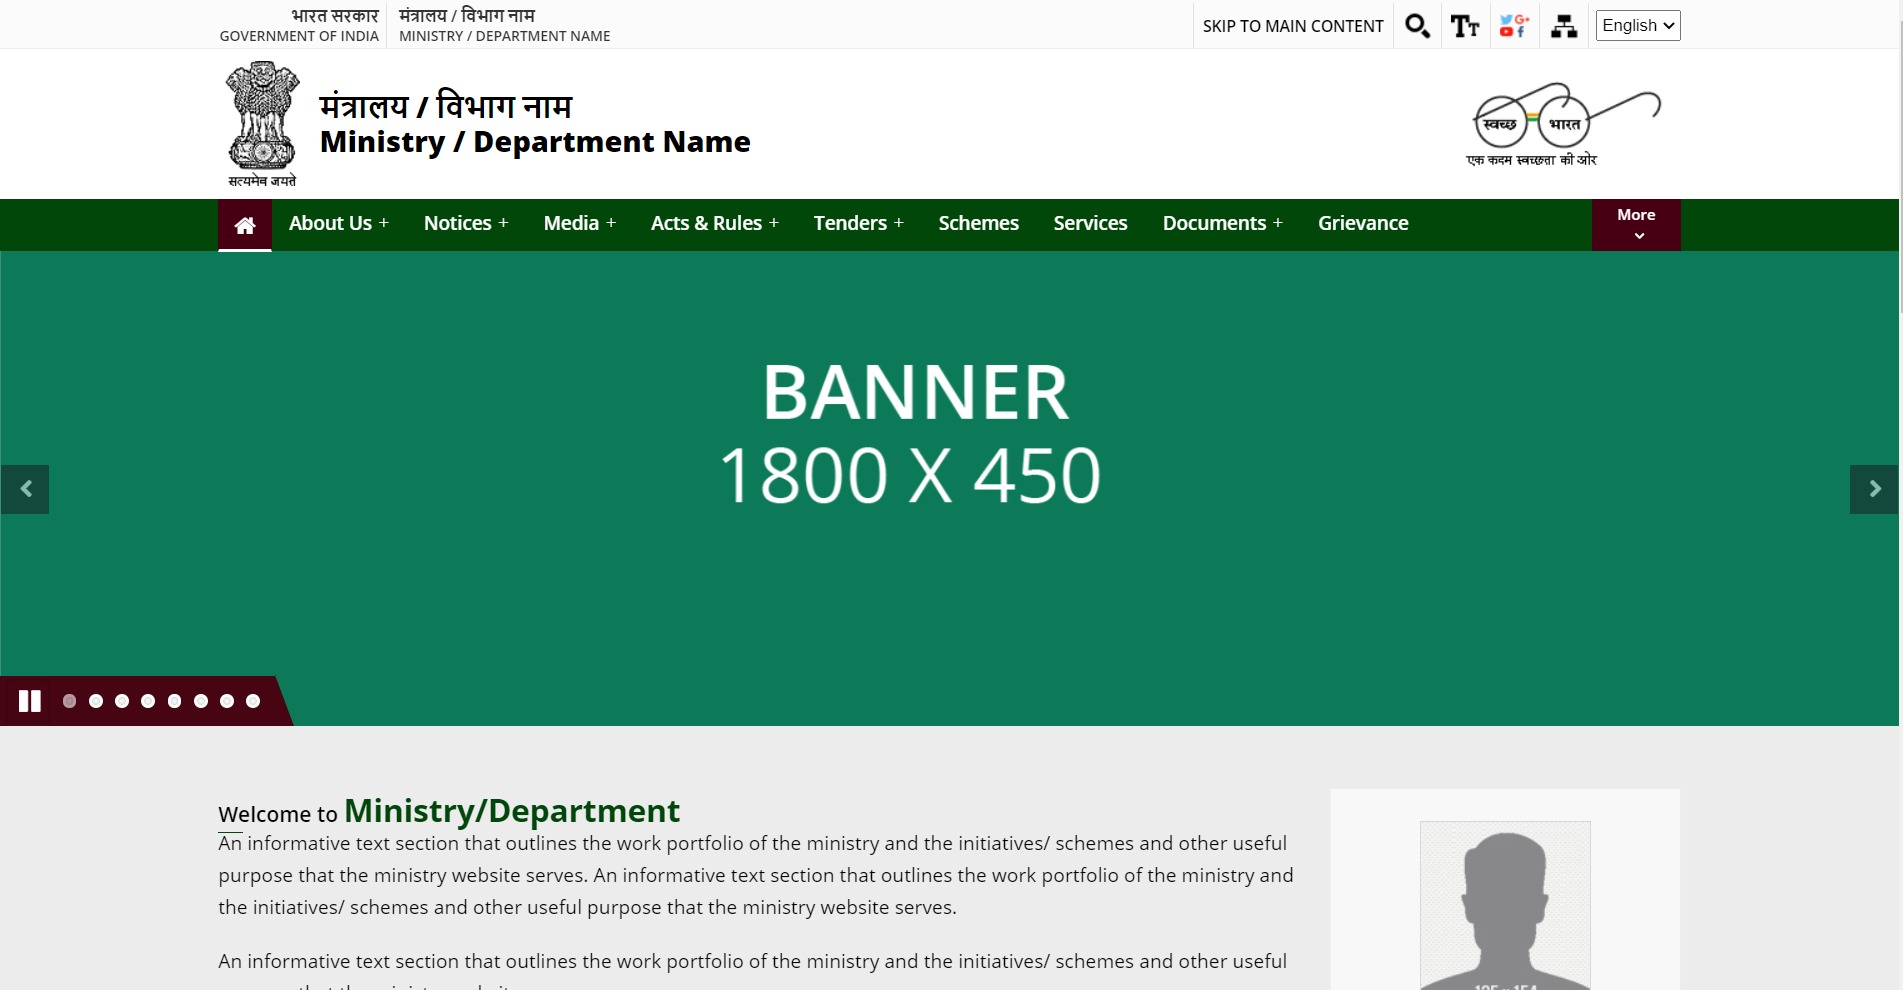Open the sitemap icon
Screen dimensions: 1903x990
tap(1564, 26)
